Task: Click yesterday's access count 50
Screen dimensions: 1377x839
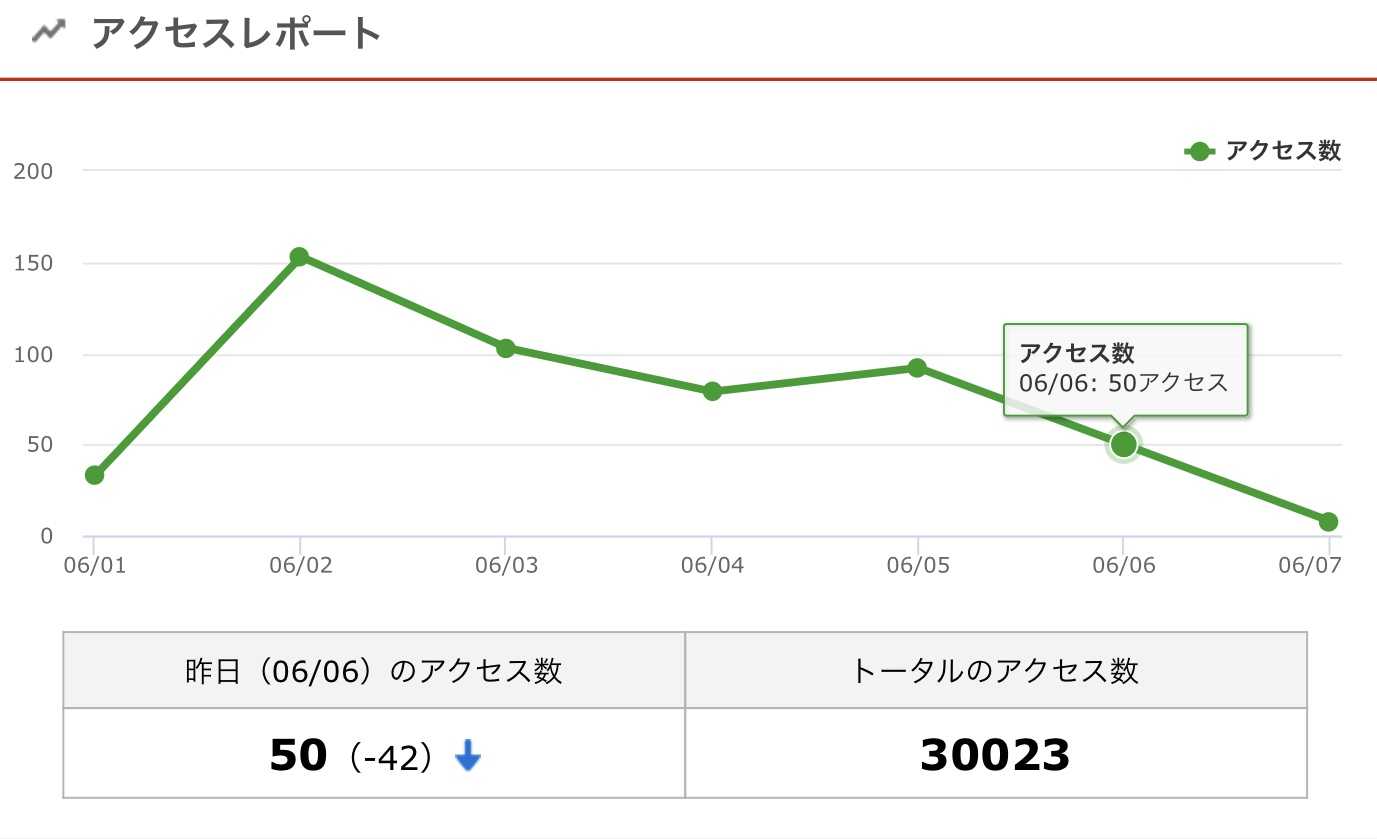Action: (298, 756)
